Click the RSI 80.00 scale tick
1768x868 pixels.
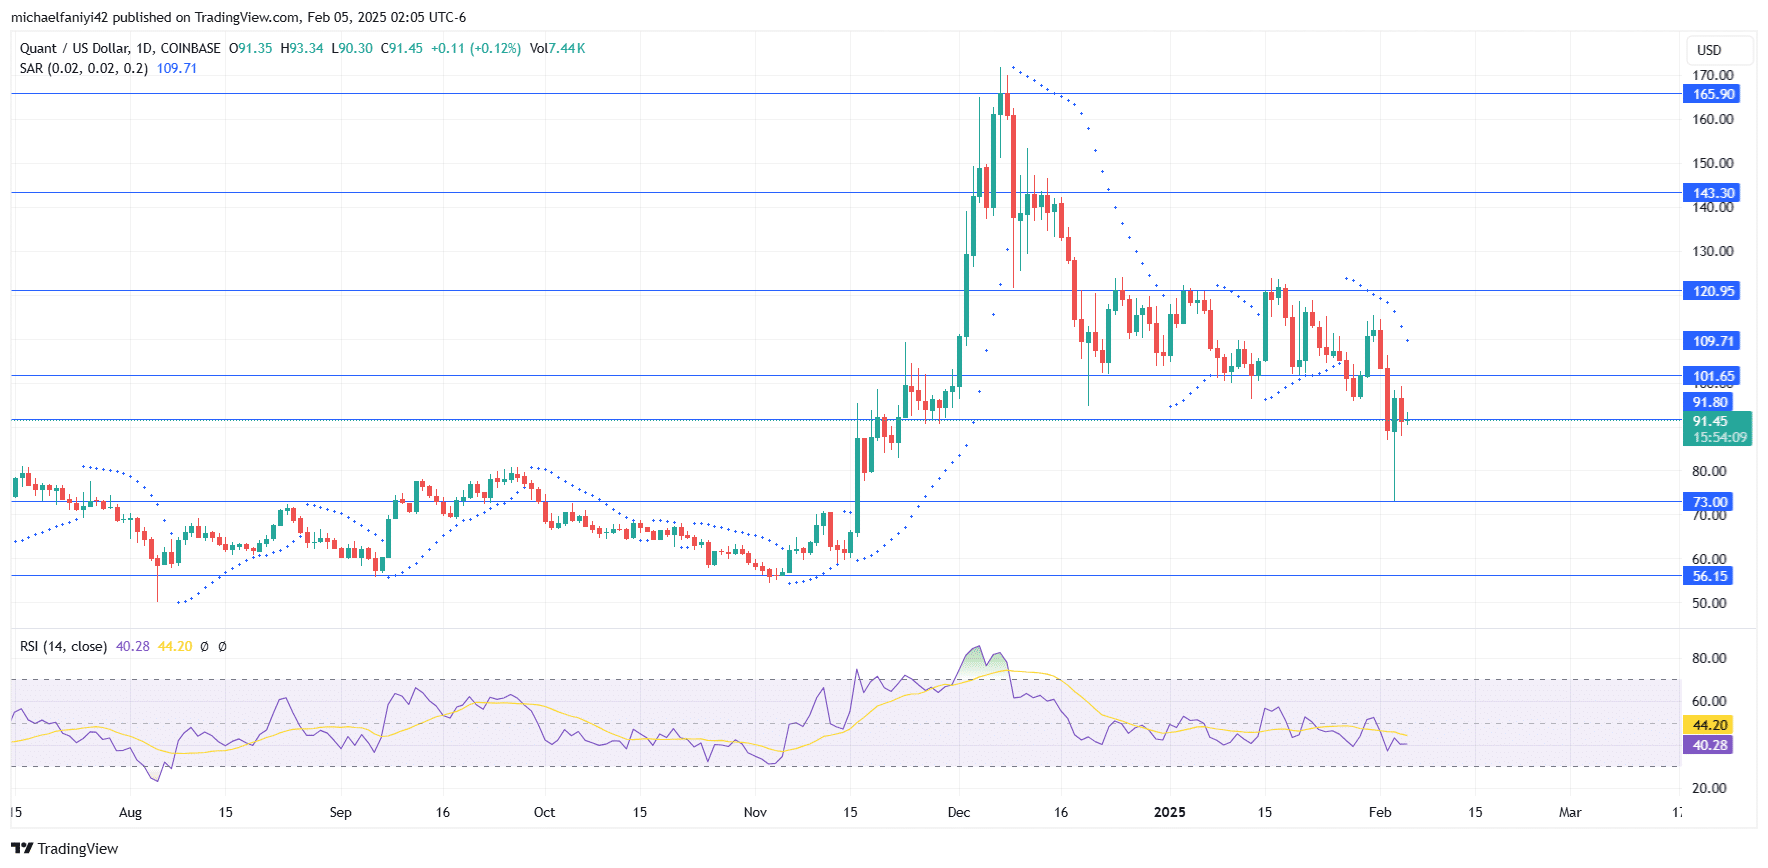point(1709,658)
